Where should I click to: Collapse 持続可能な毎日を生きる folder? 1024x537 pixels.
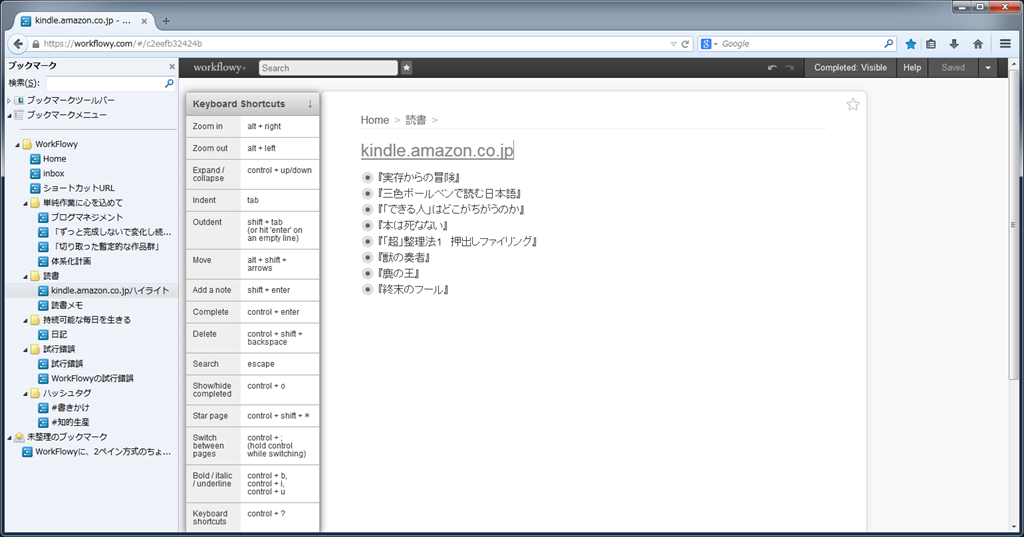25,320
